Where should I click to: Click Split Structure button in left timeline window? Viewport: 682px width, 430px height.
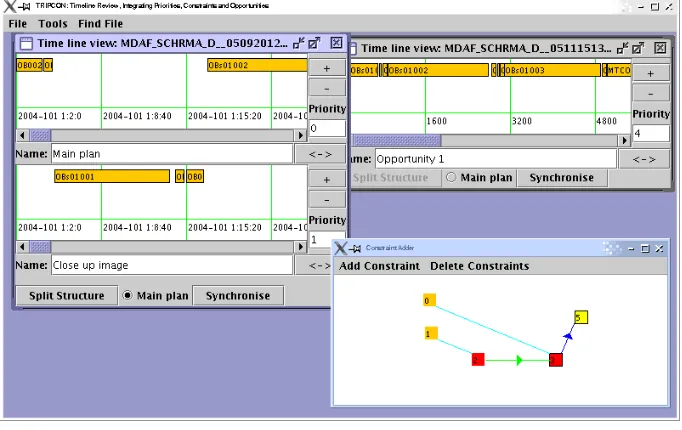pyautogui.click(x=67, y=296)
